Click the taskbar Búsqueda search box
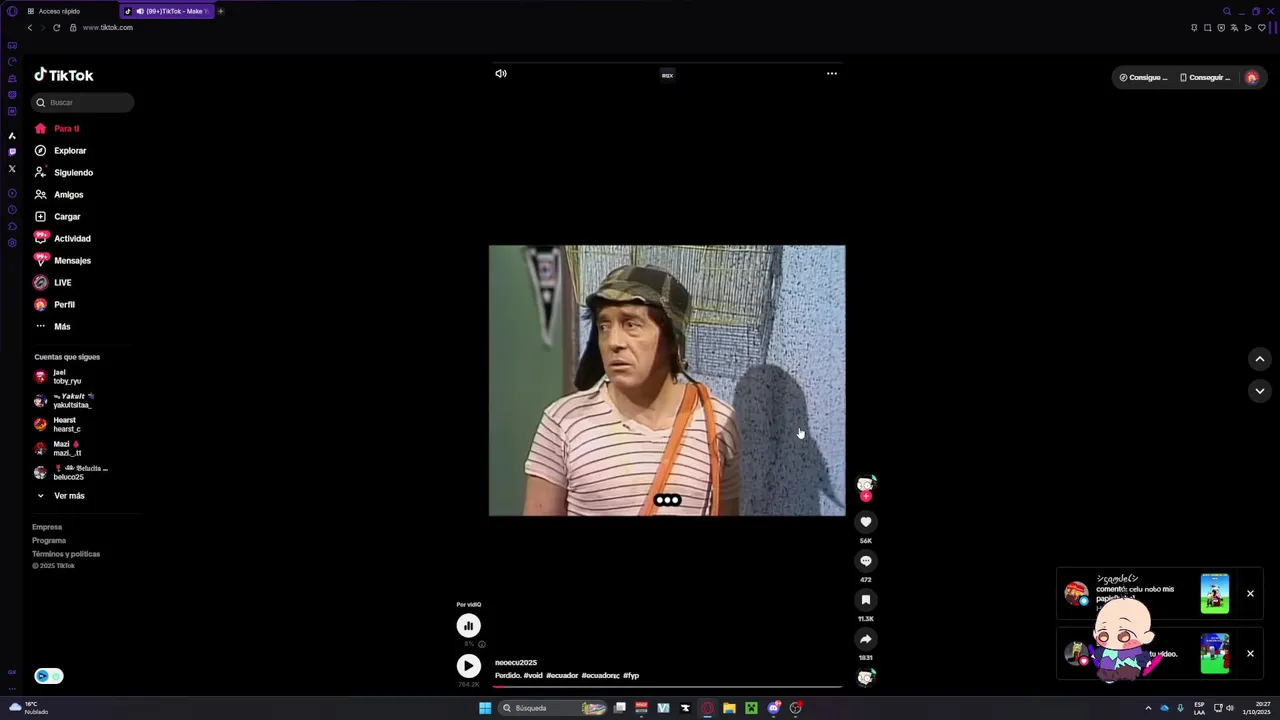1280x720 pixels. point(553,708)
